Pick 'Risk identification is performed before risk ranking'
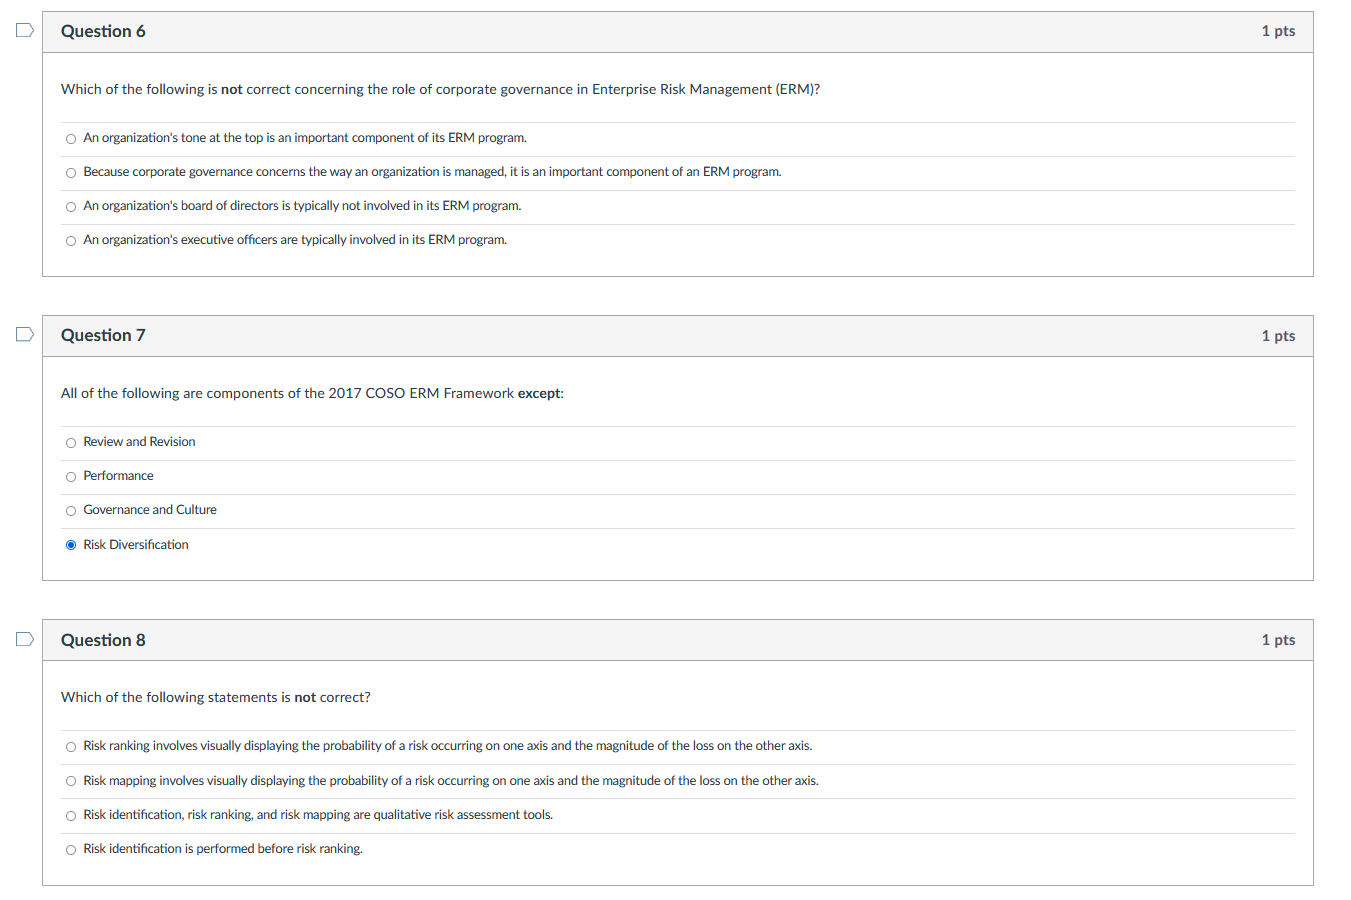 71,850
